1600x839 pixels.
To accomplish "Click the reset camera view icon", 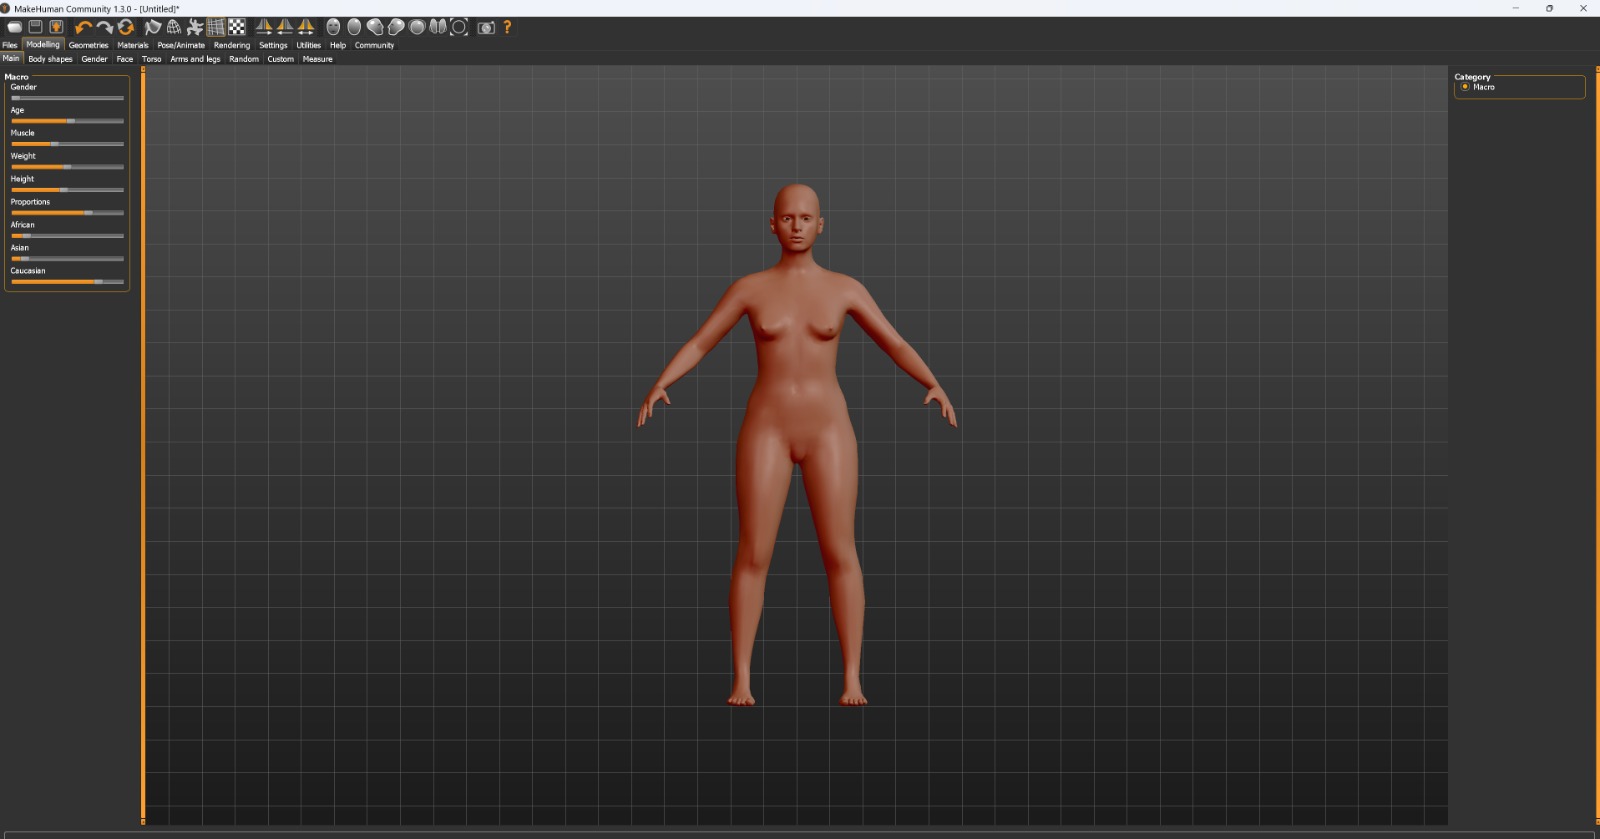I will tap(459, 27).
